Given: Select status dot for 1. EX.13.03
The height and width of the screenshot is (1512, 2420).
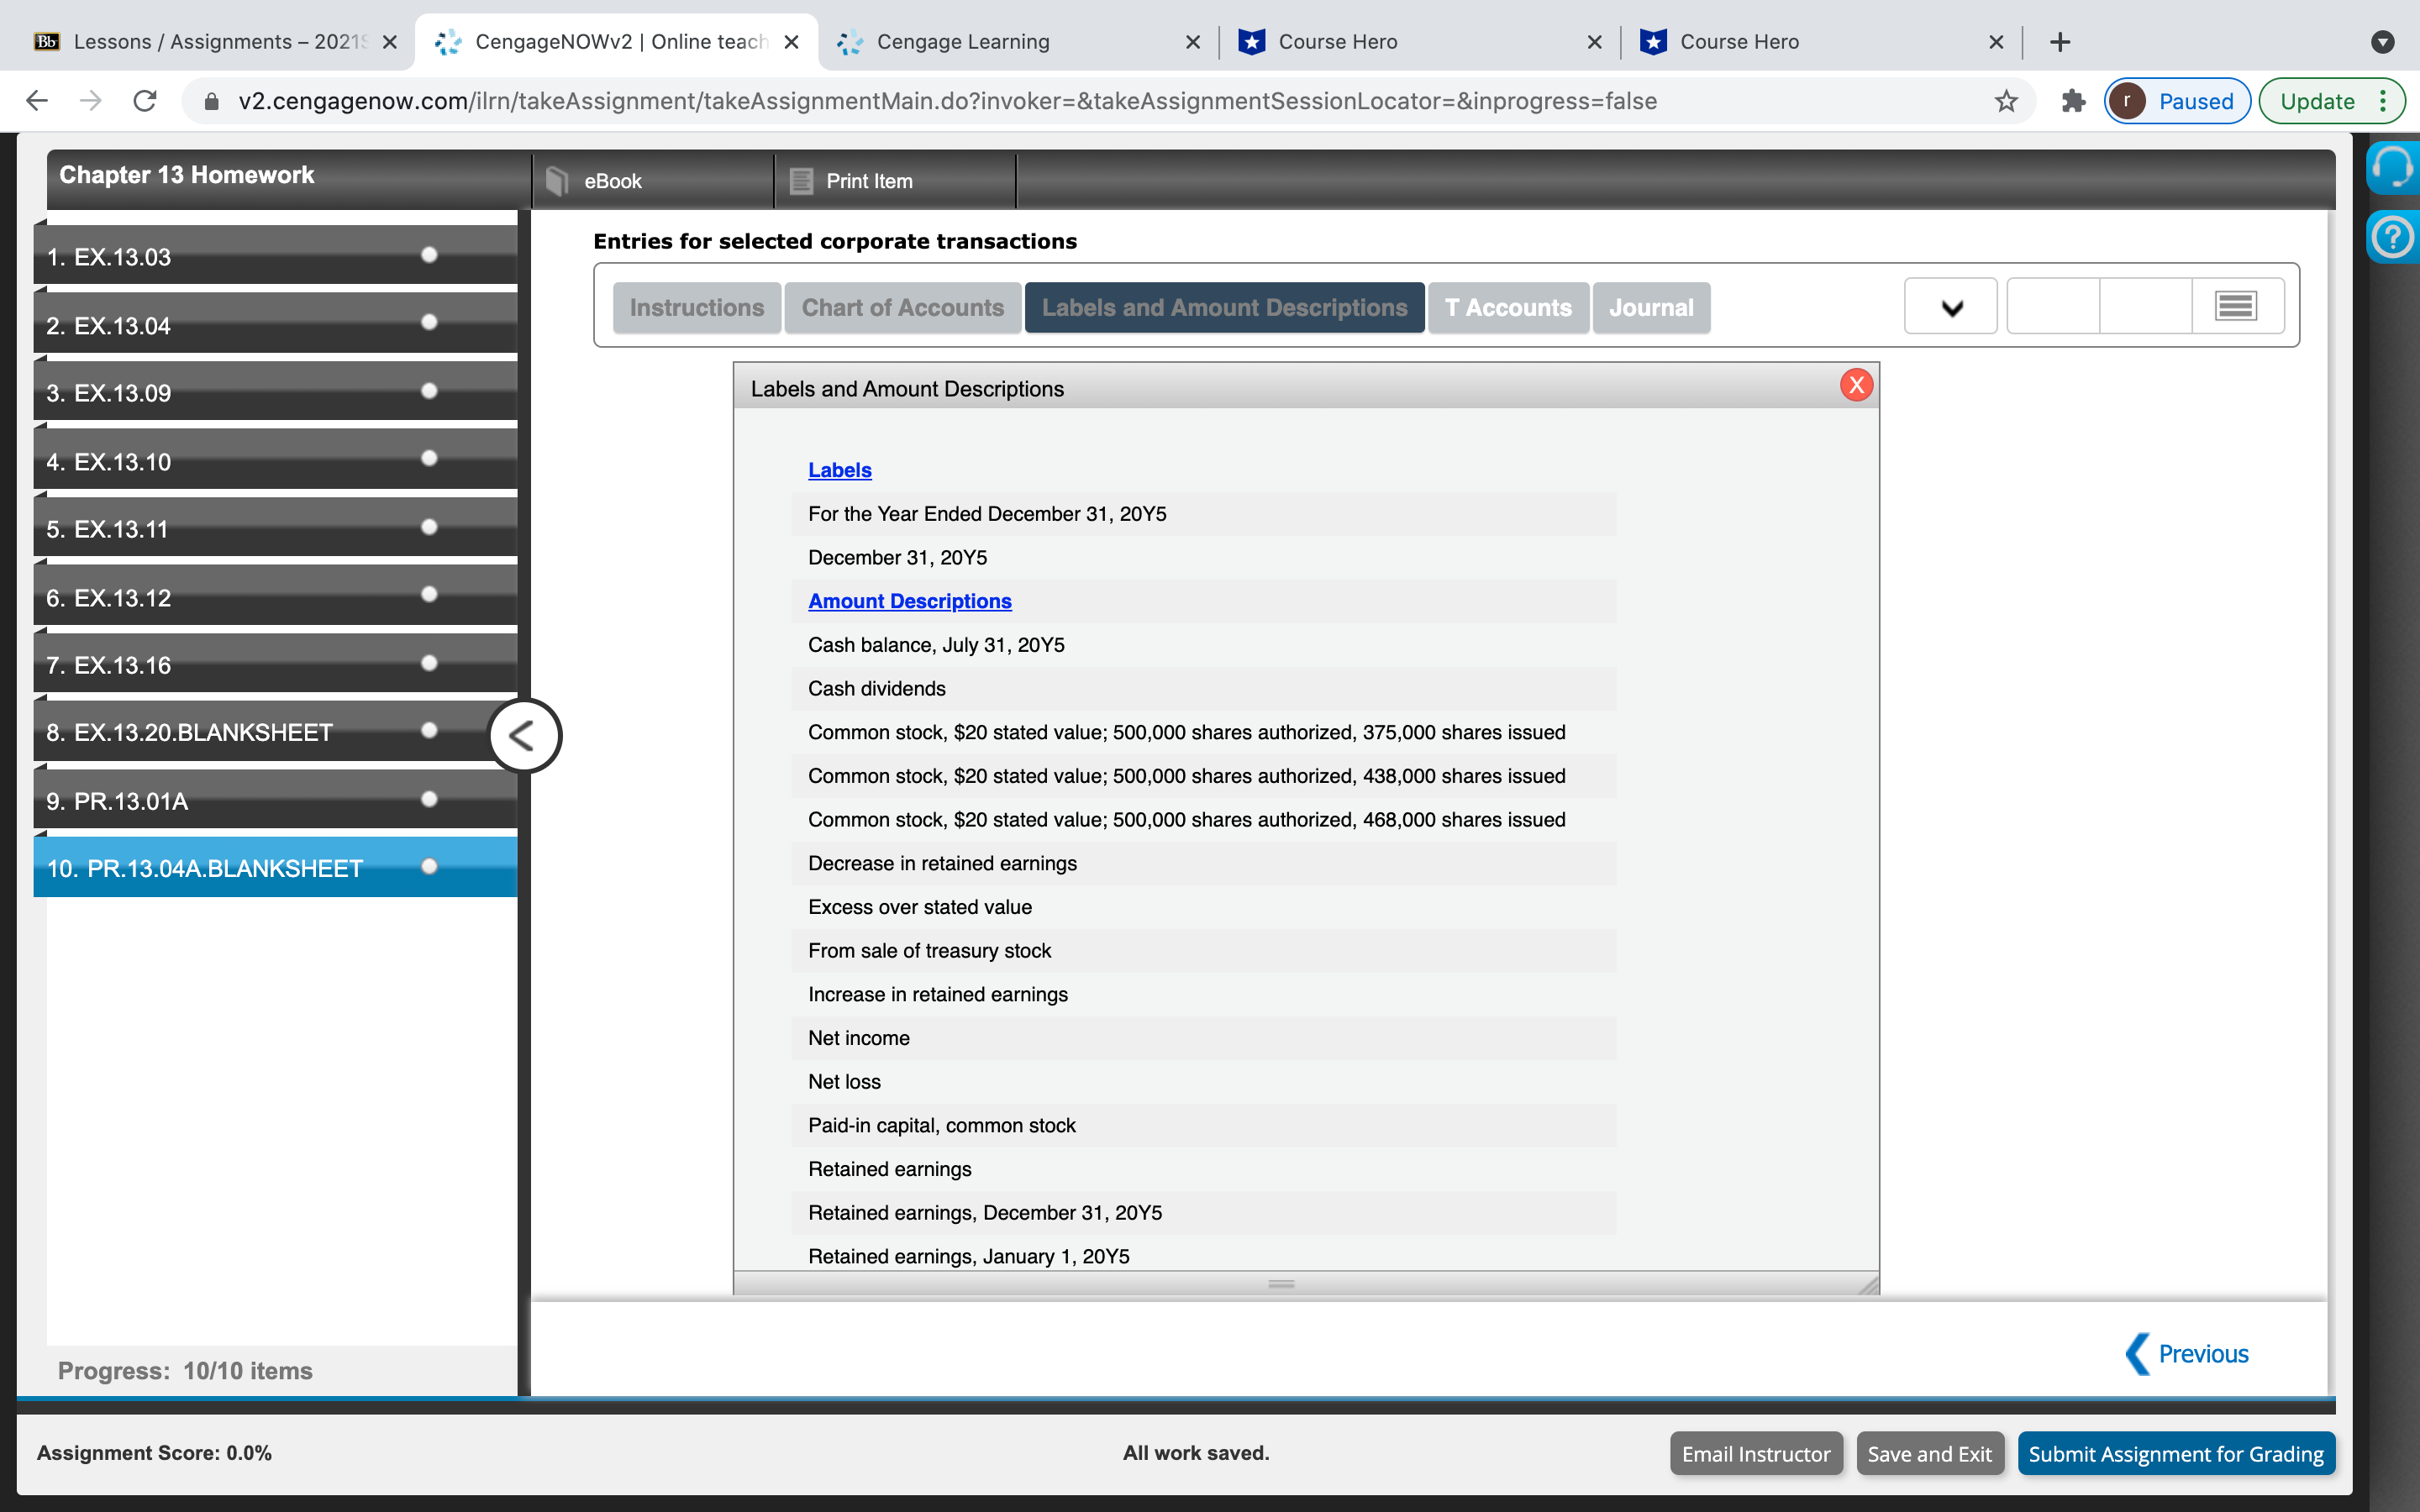Looking at the screenshot, I should point(429,255).
